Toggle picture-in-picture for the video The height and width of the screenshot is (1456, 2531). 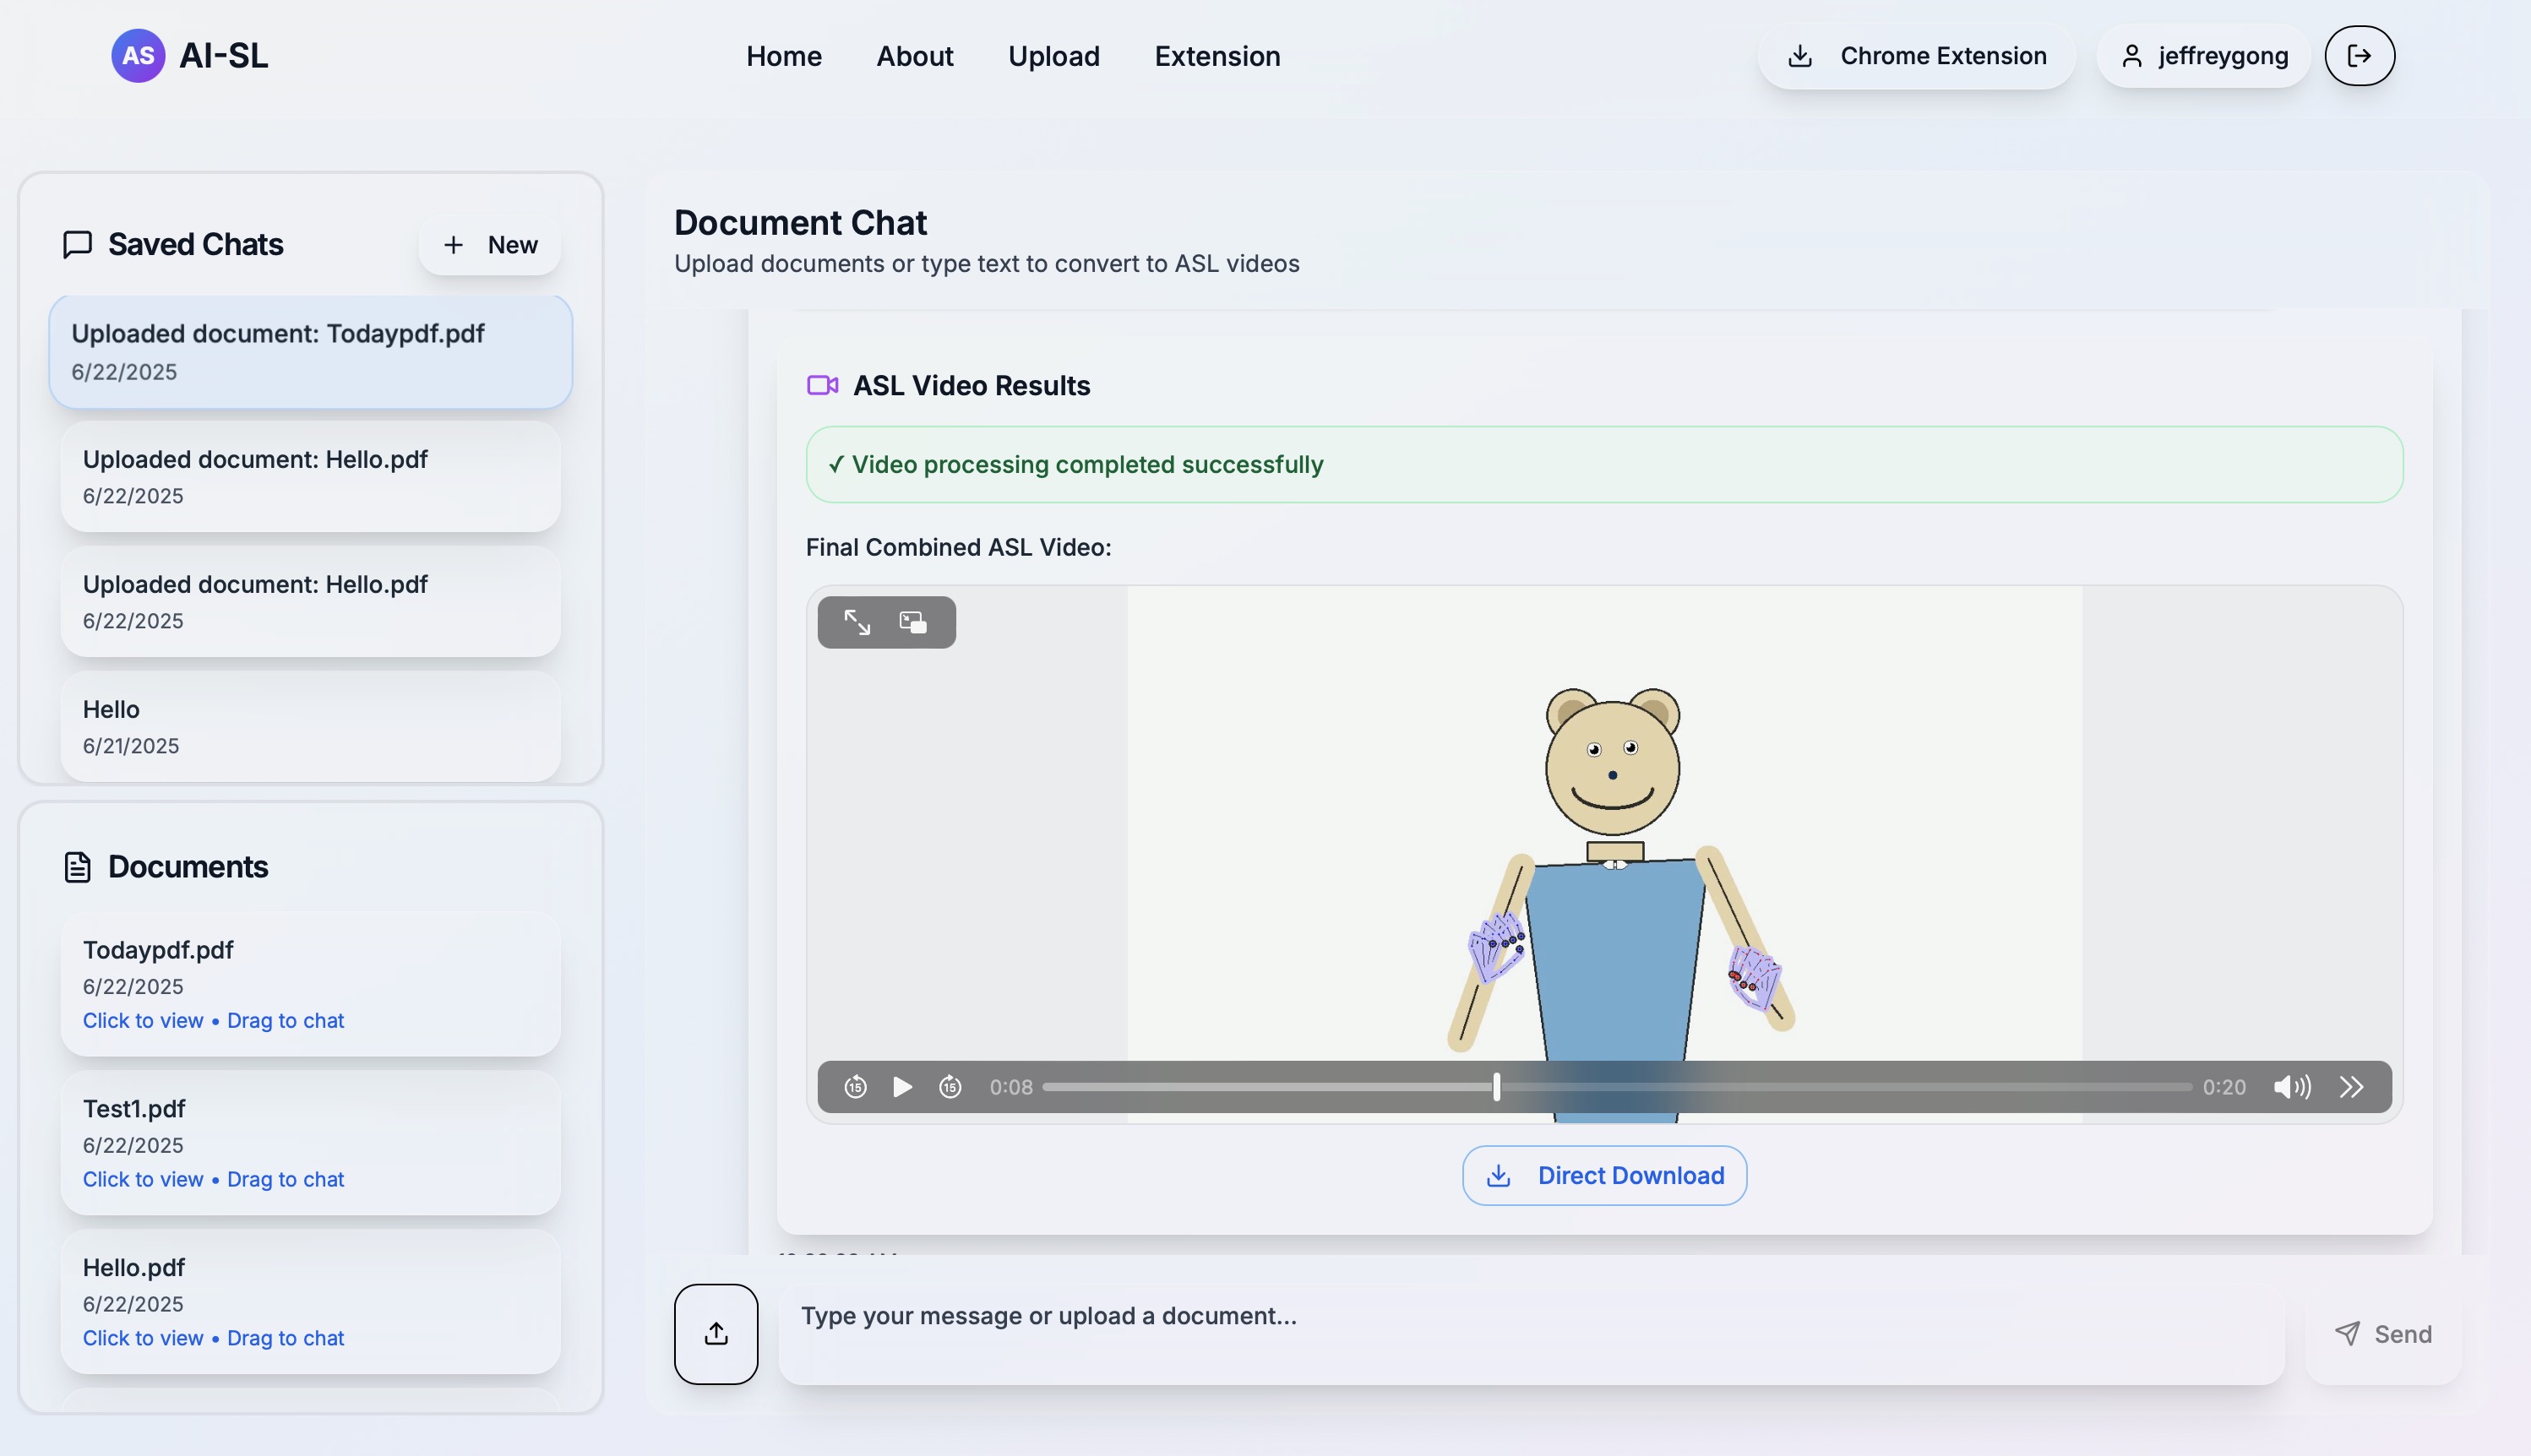pos(913,622)
